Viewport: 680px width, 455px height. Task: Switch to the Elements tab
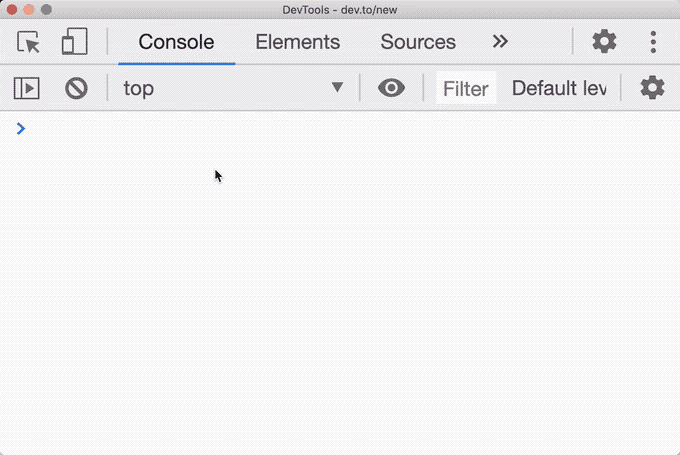point(298,42)
